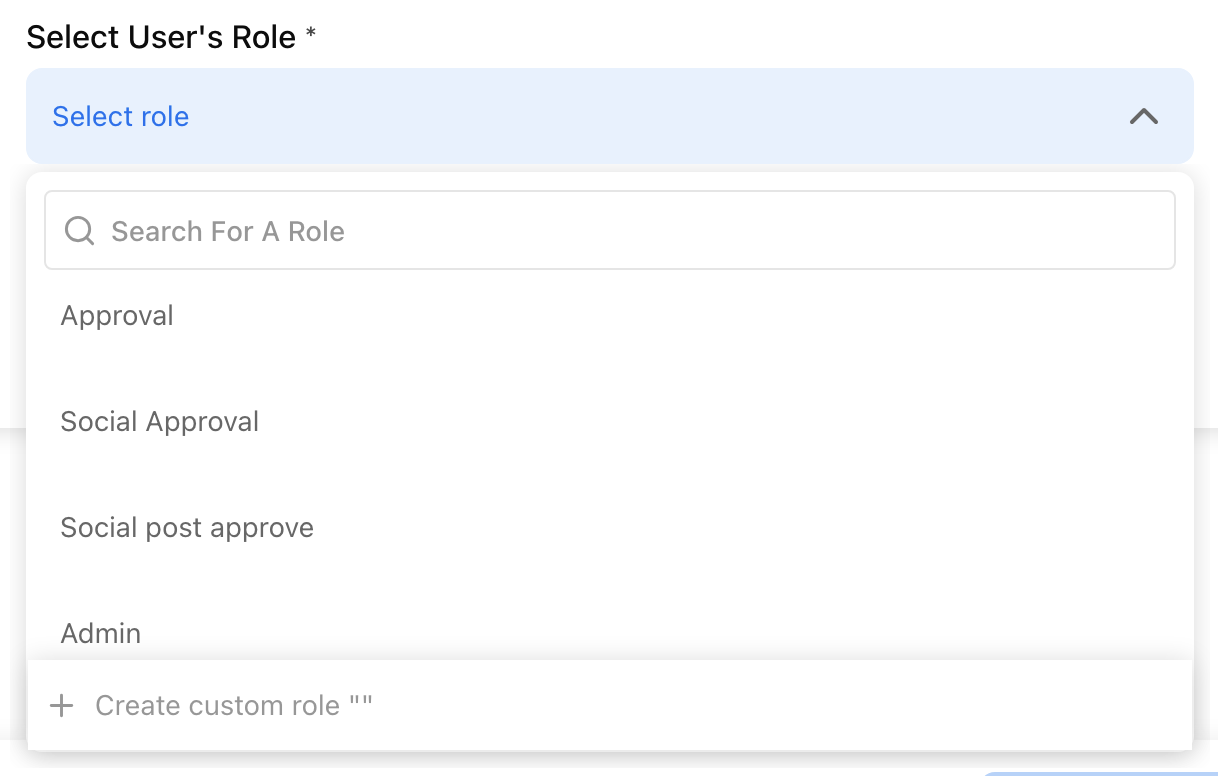Click the word "Approval" in Social Approval

coord(202,422)
